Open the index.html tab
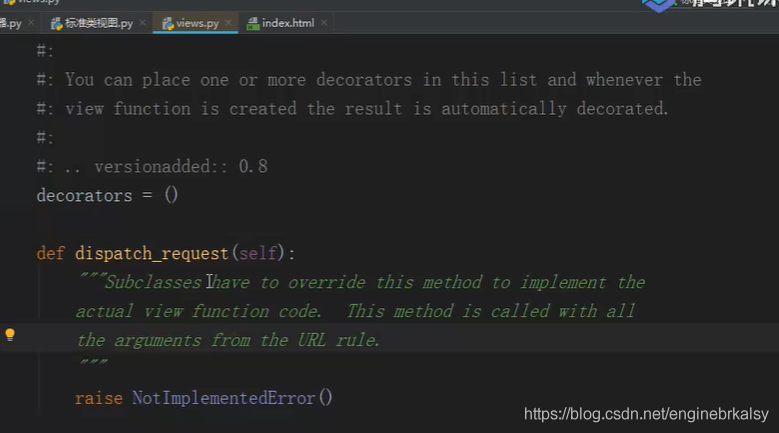Viewport: 779px width, 433px height. (x=287, y=23)
